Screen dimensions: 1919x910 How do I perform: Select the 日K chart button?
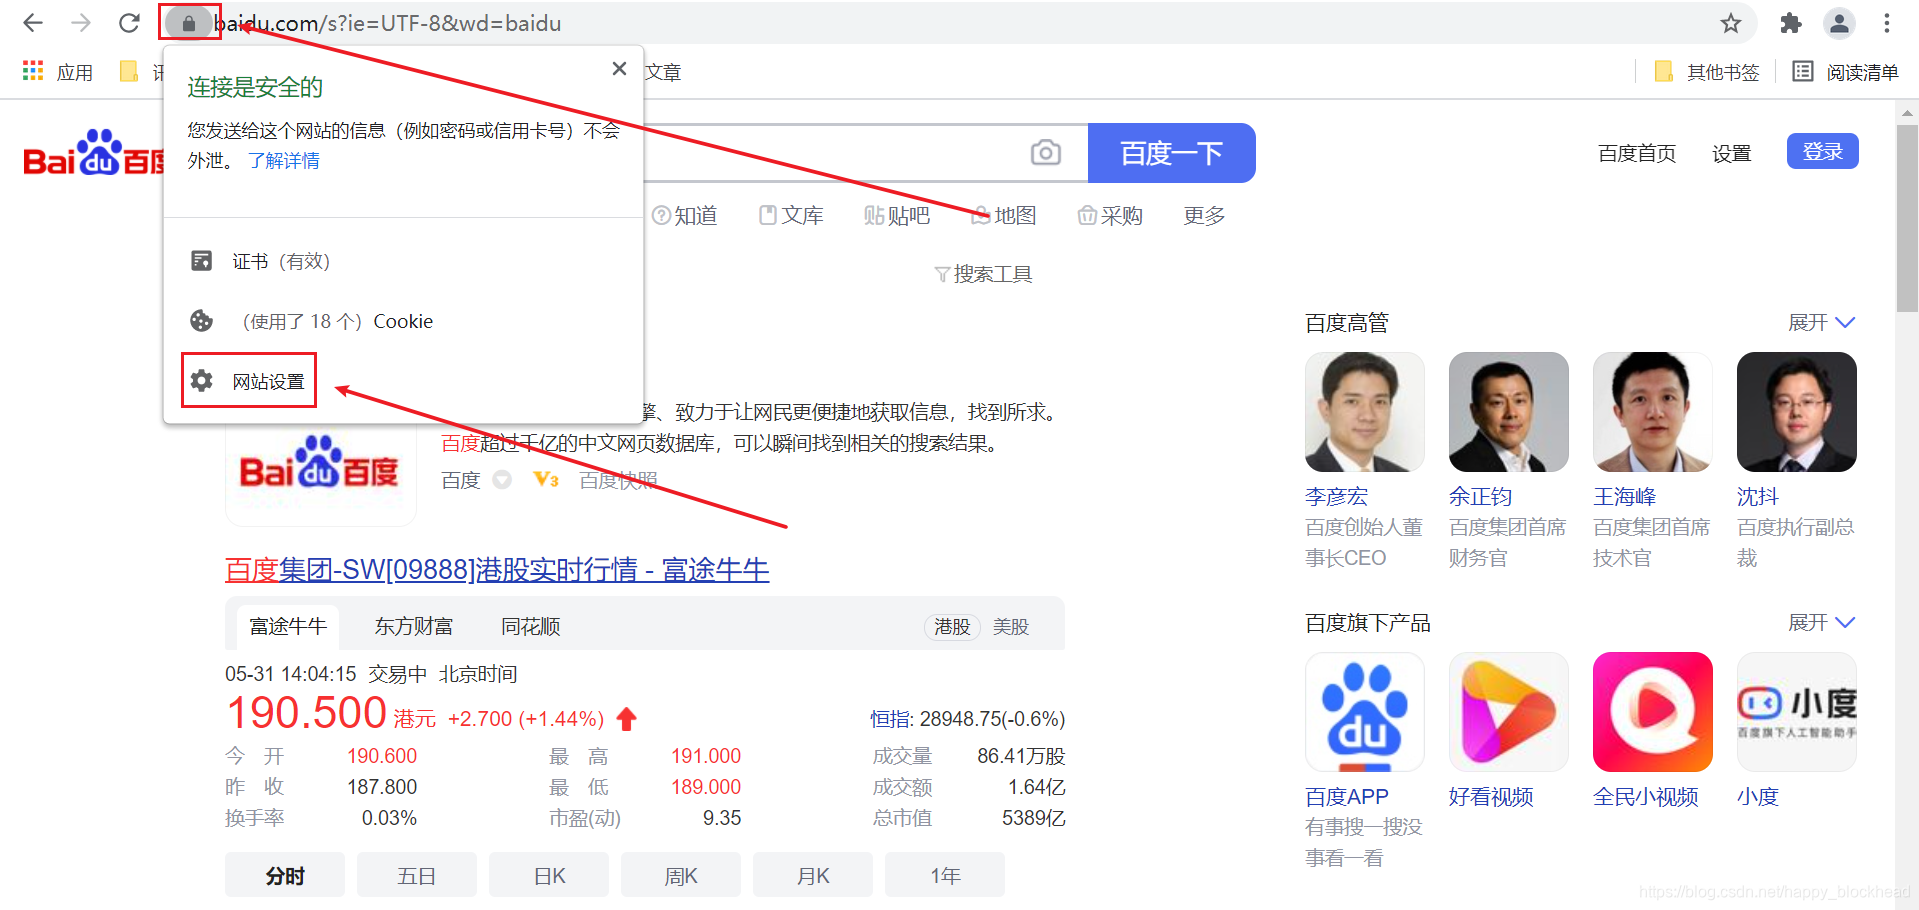(x=549, y=875)
